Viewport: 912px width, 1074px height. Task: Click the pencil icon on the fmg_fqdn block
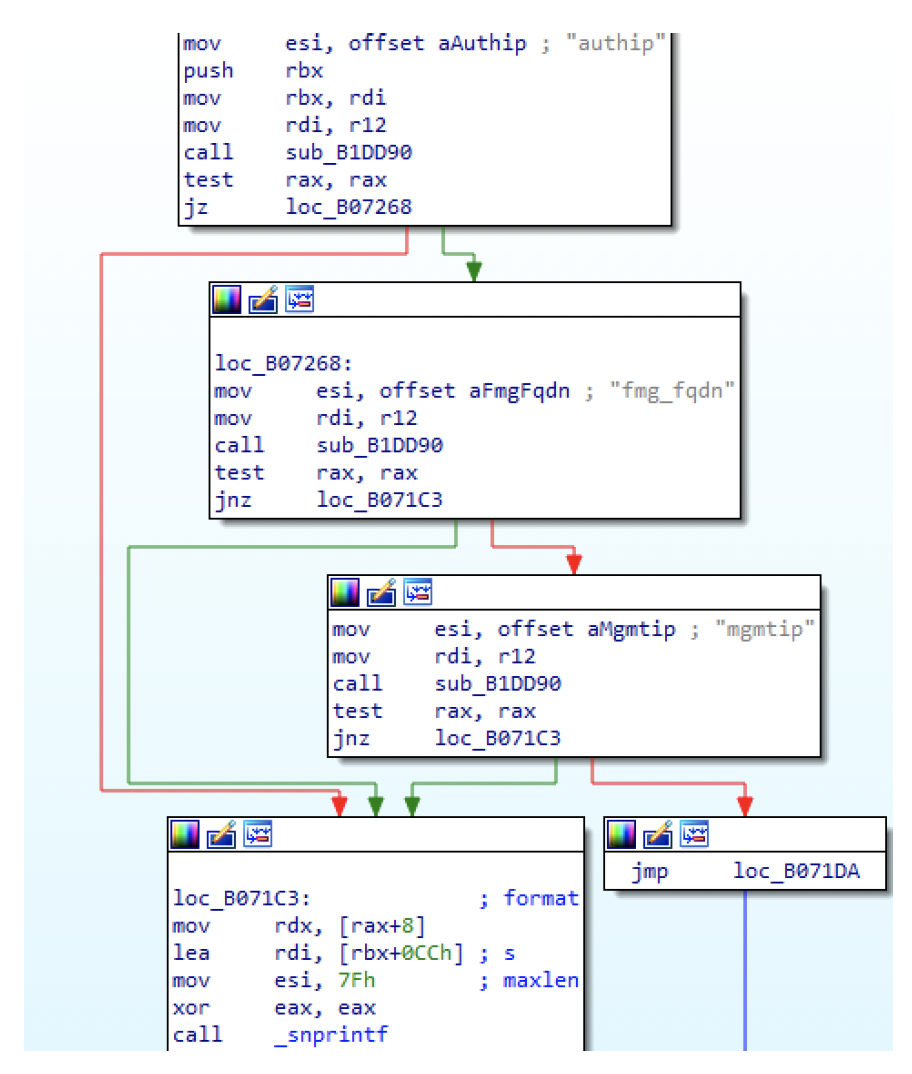pos(263,300)
